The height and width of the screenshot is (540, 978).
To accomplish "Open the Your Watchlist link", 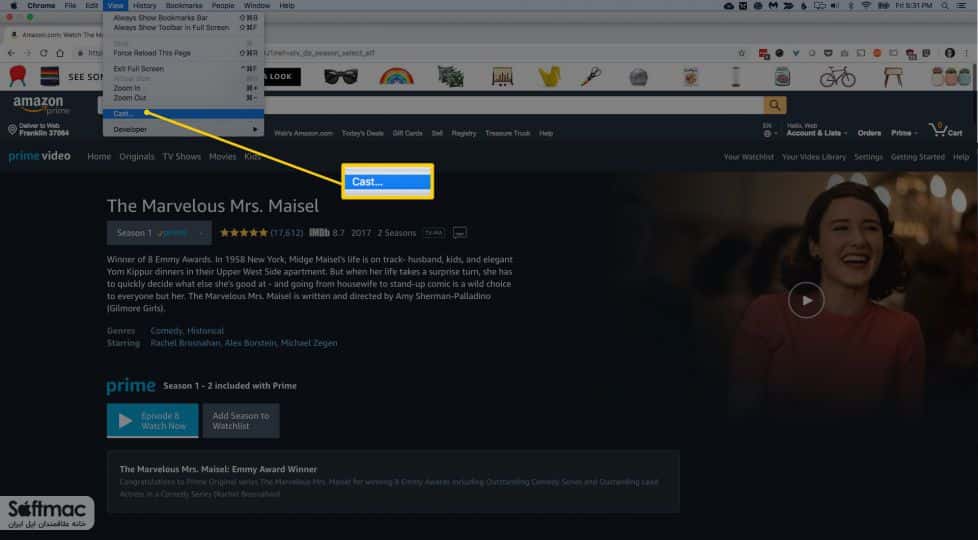I will pyautogui.click(x=748, y=157).
